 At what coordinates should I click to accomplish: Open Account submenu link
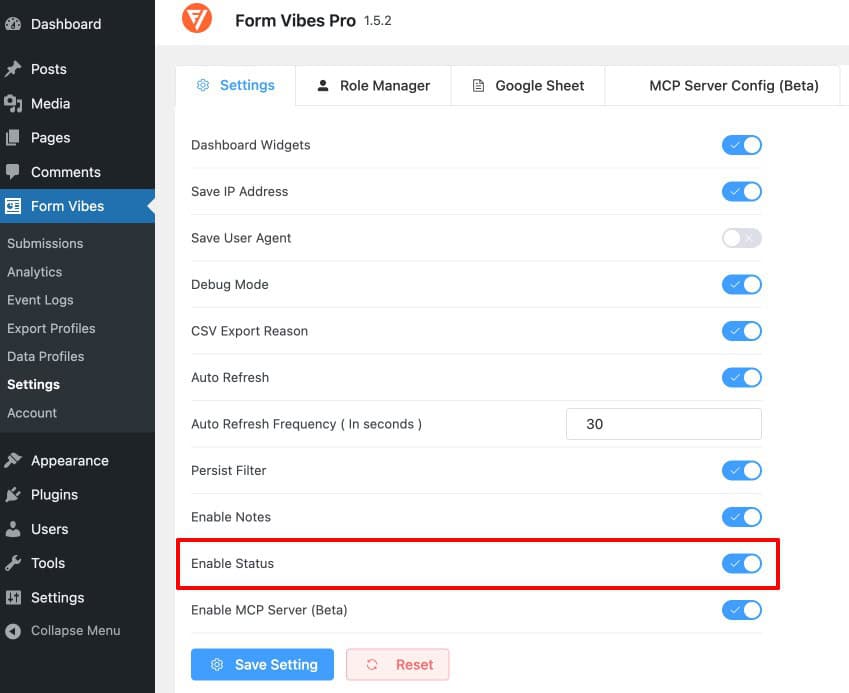(x=32, y=413)
